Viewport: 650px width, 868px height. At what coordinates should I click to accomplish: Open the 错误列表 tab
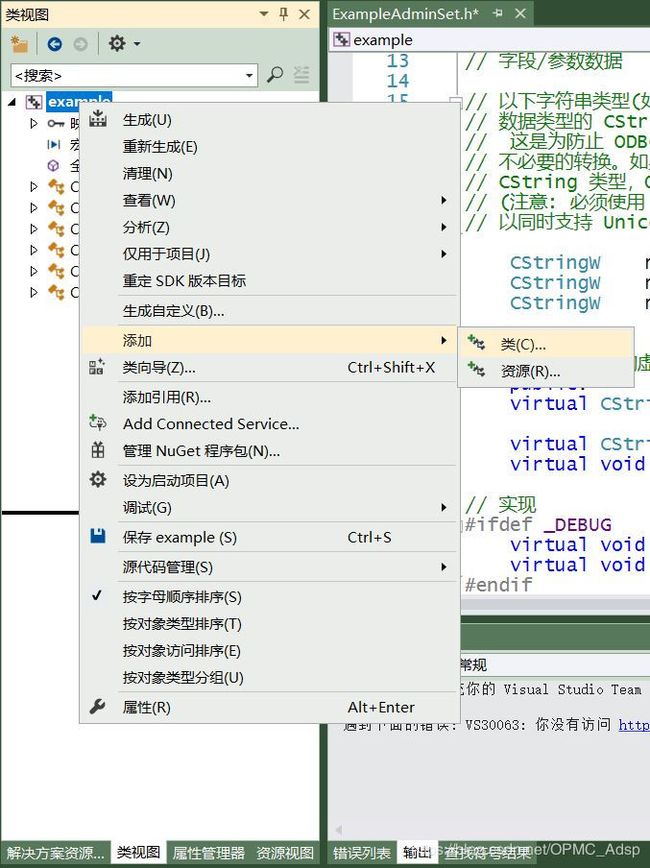(x=362, y=853)
